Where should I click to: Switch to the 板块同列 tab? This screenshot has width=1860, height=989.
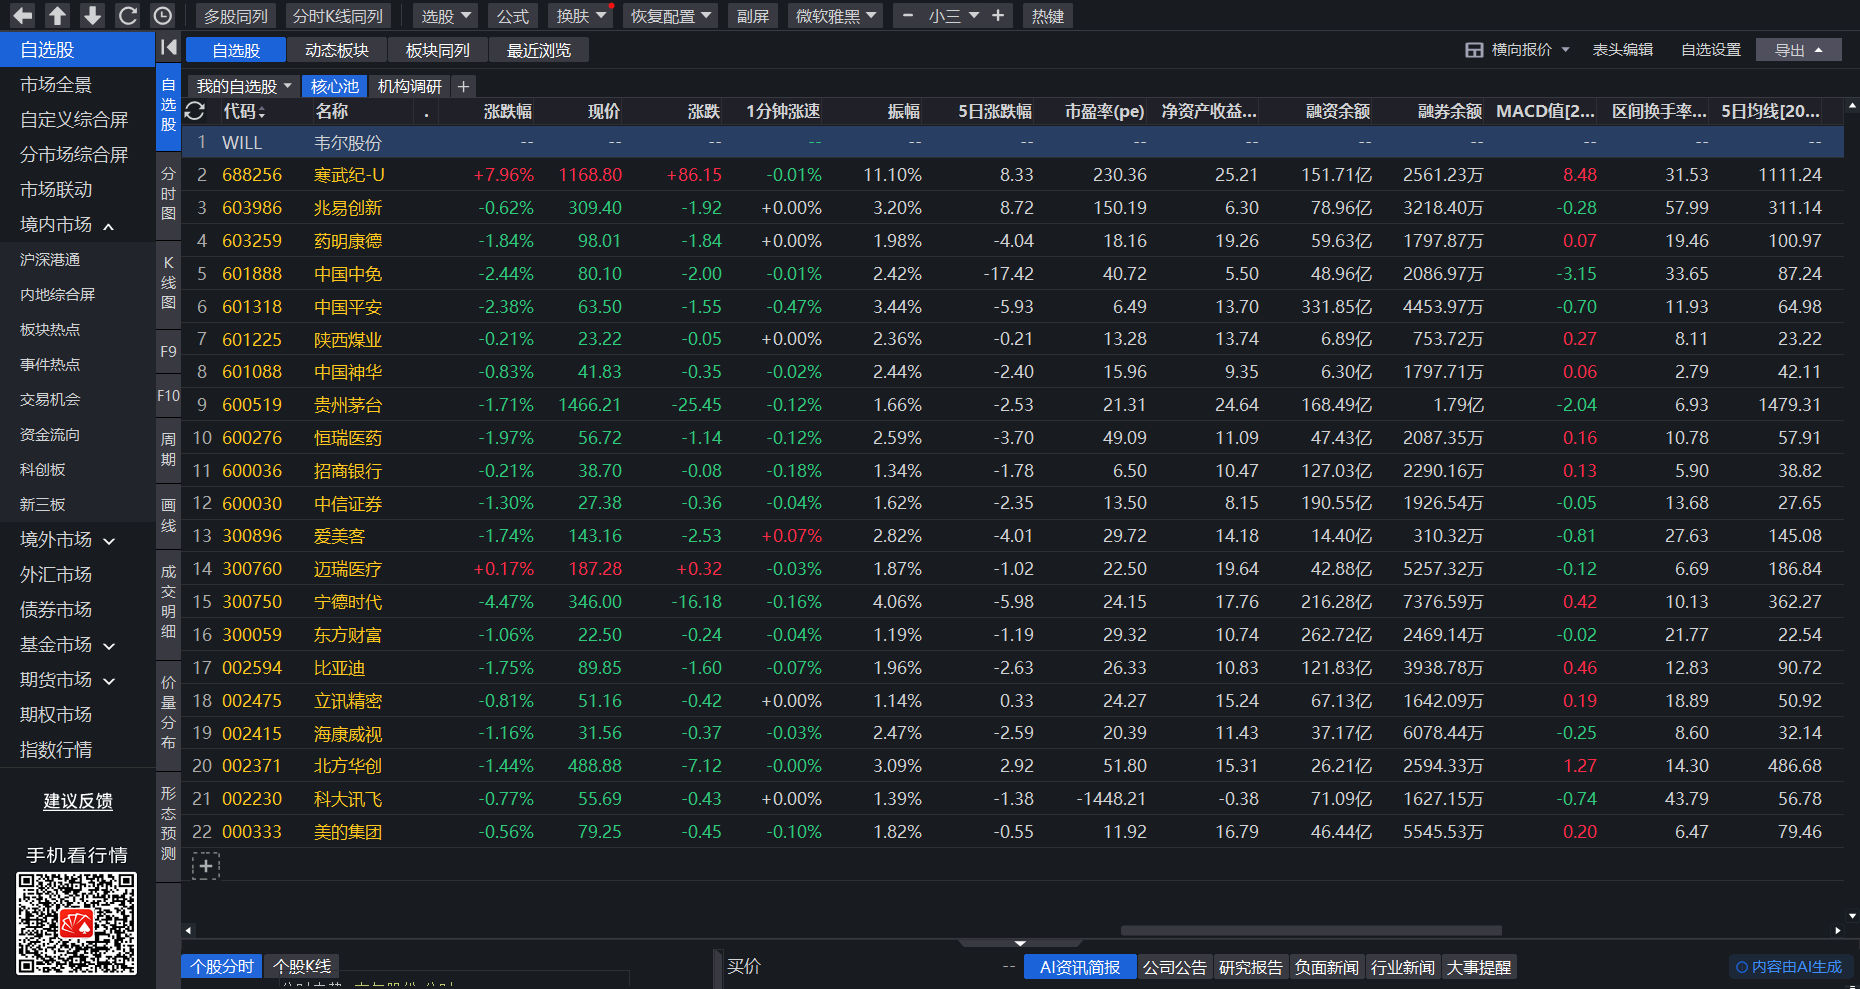tap(438, 50)
